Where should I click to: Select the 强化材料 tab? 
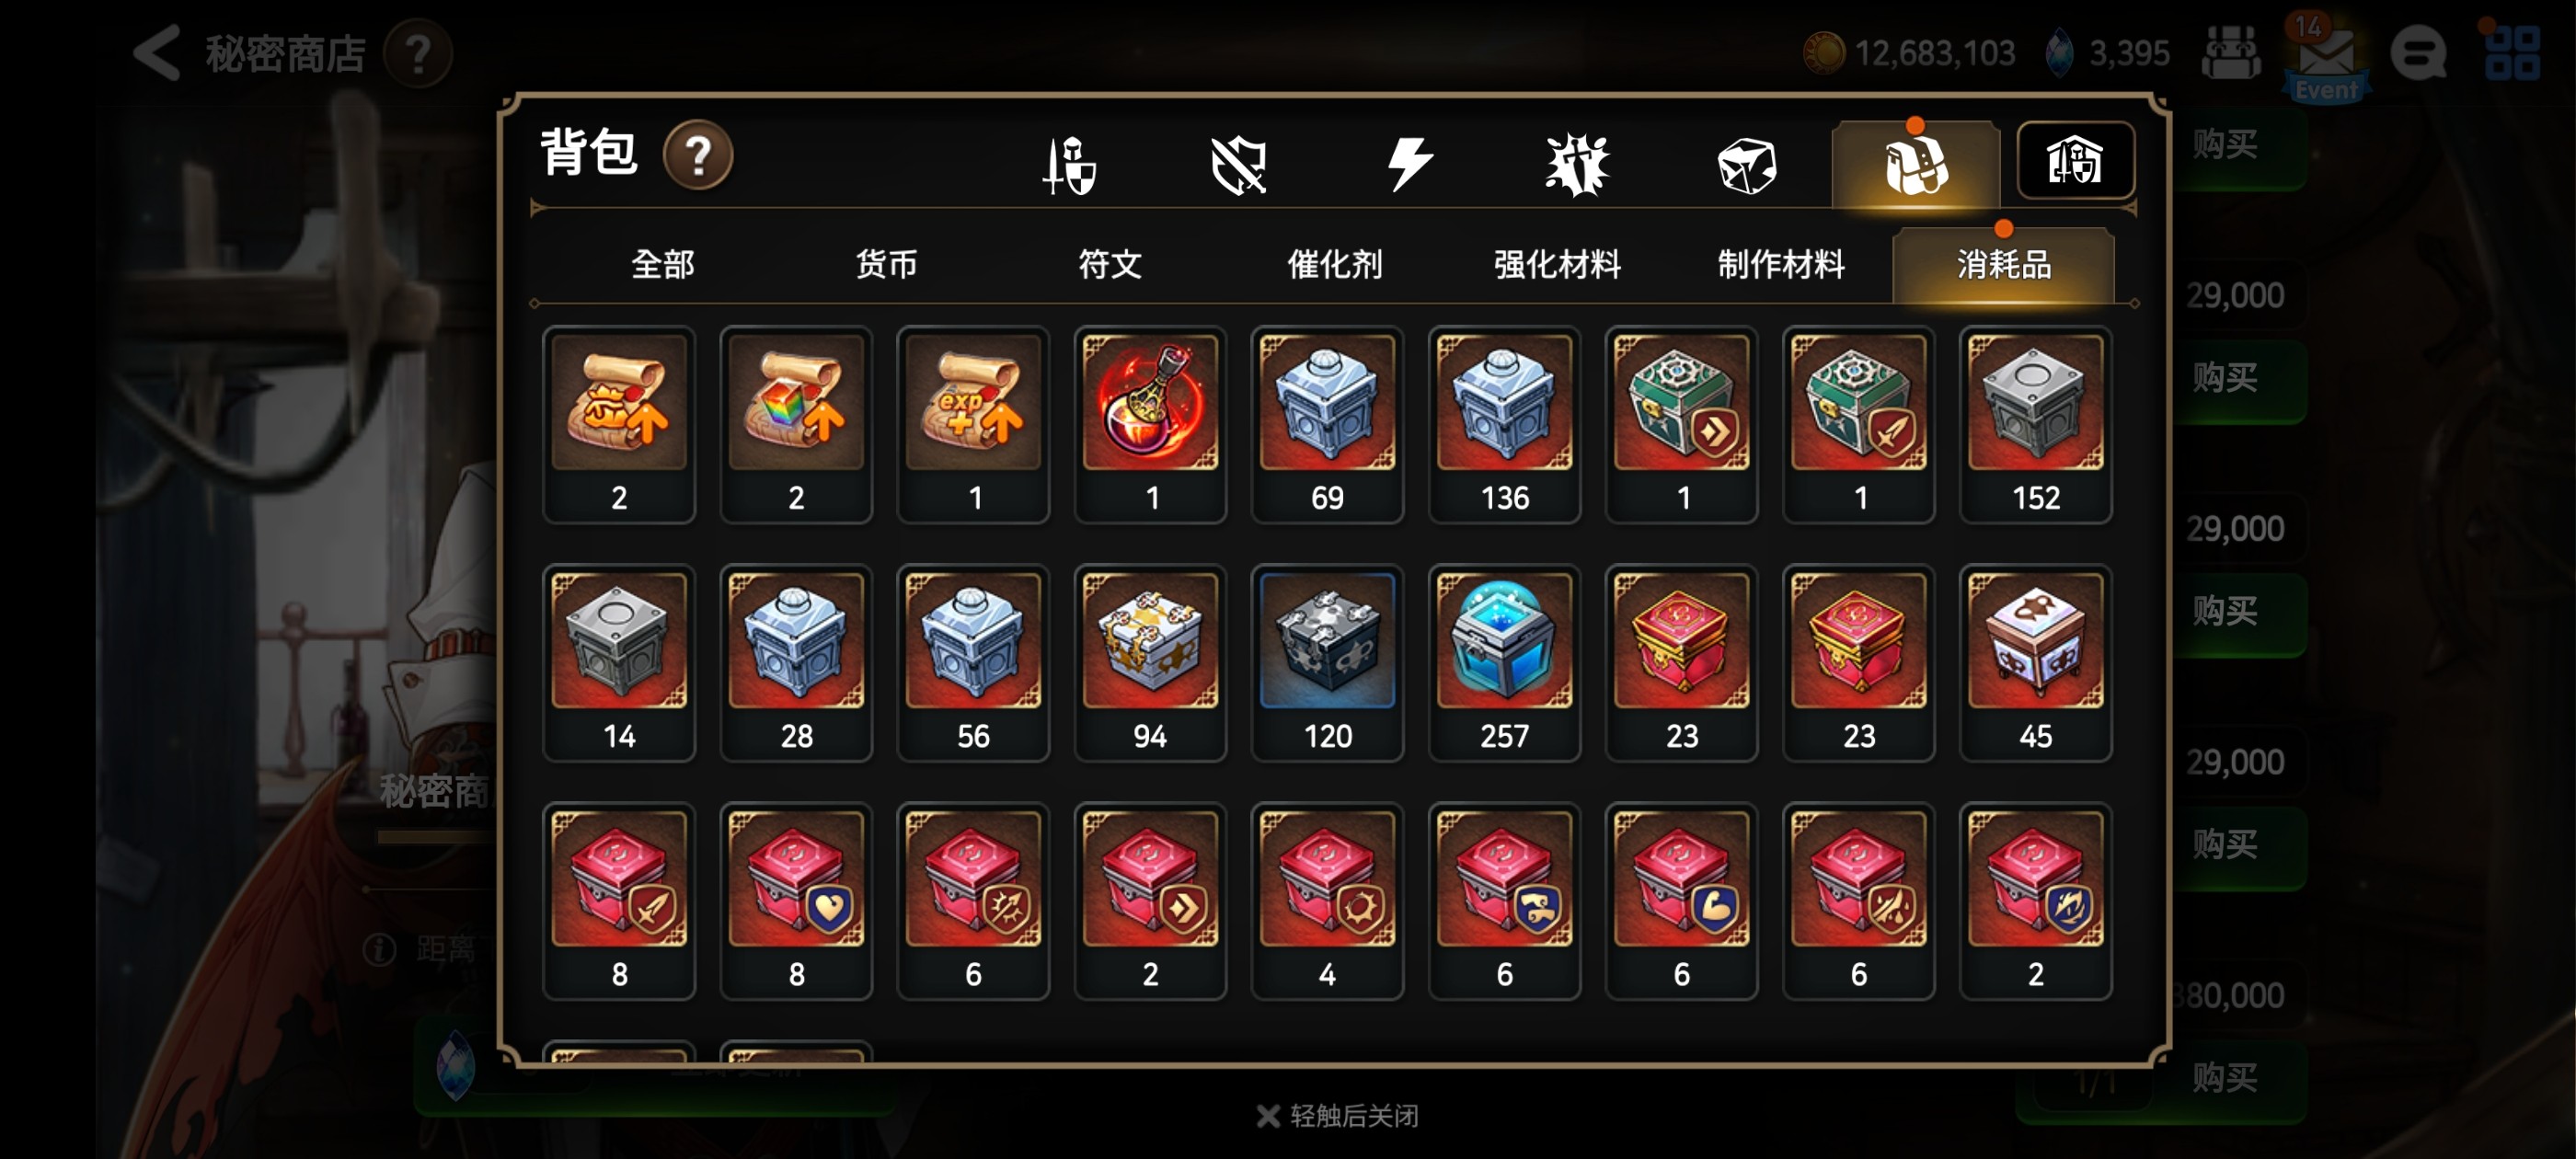1557,265
